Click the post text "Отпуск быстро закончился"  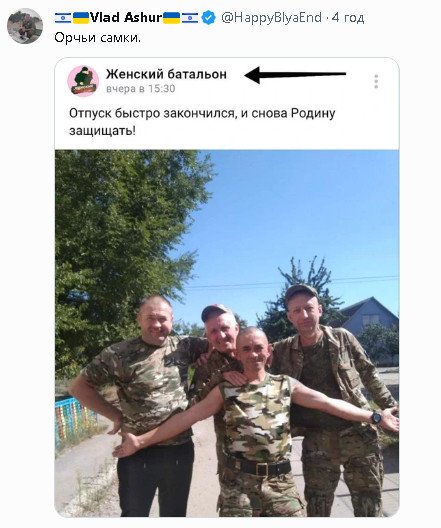[x=151, y=113]
